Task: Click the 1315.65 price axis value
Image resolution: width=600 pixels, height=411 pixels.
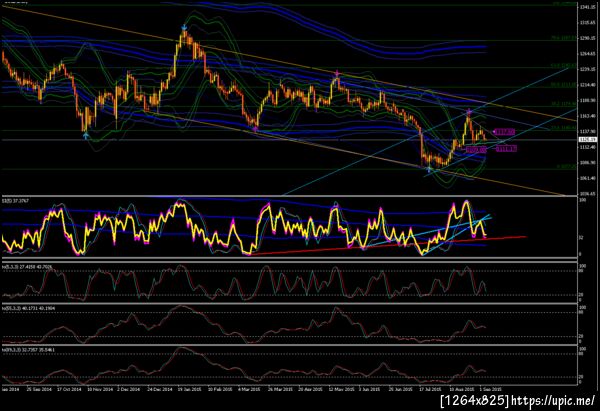Action: (x=589, y=23)
